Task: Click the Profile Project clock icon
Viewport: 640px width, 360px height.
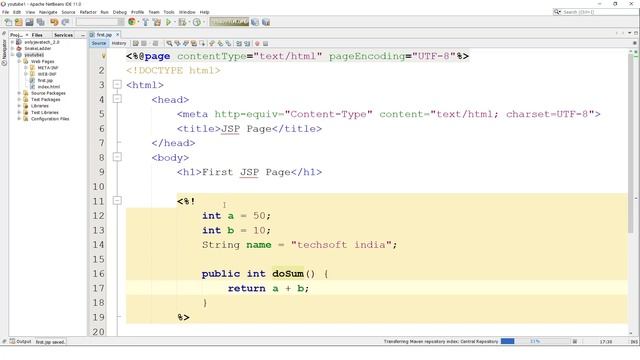Action: (197, 22)
